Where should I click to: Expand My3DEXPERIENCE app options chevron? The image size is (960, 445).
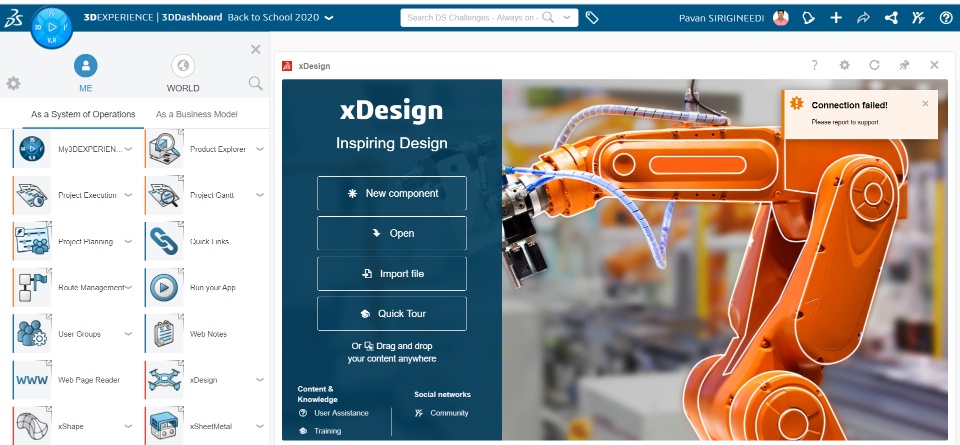coord(128,149)
